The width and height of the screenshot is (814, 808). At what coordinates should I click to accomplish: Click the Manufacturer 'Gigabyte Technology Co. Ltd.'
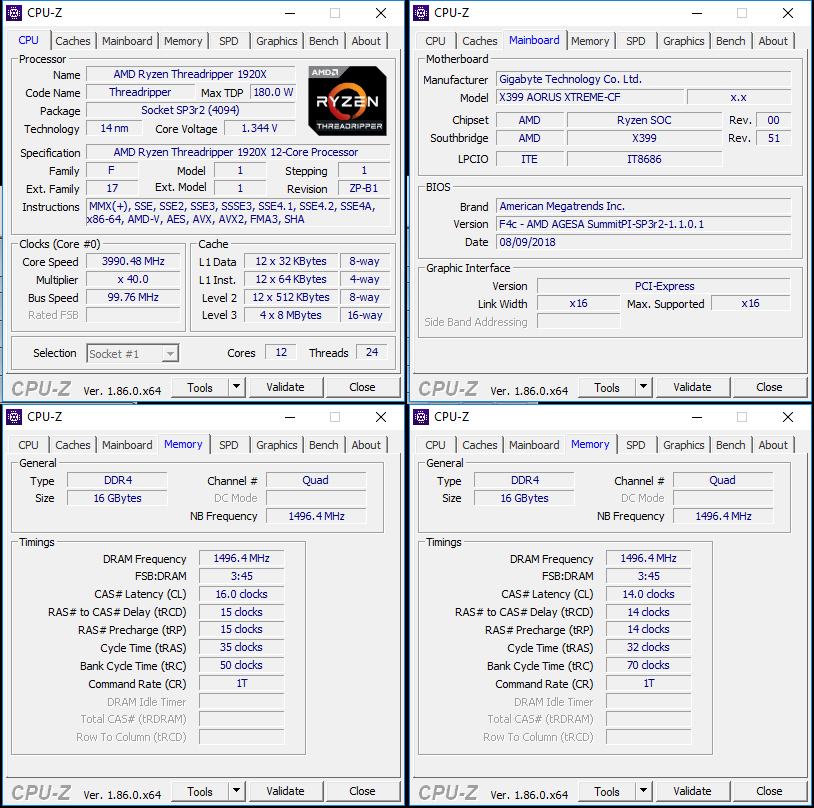pos(644,79)
